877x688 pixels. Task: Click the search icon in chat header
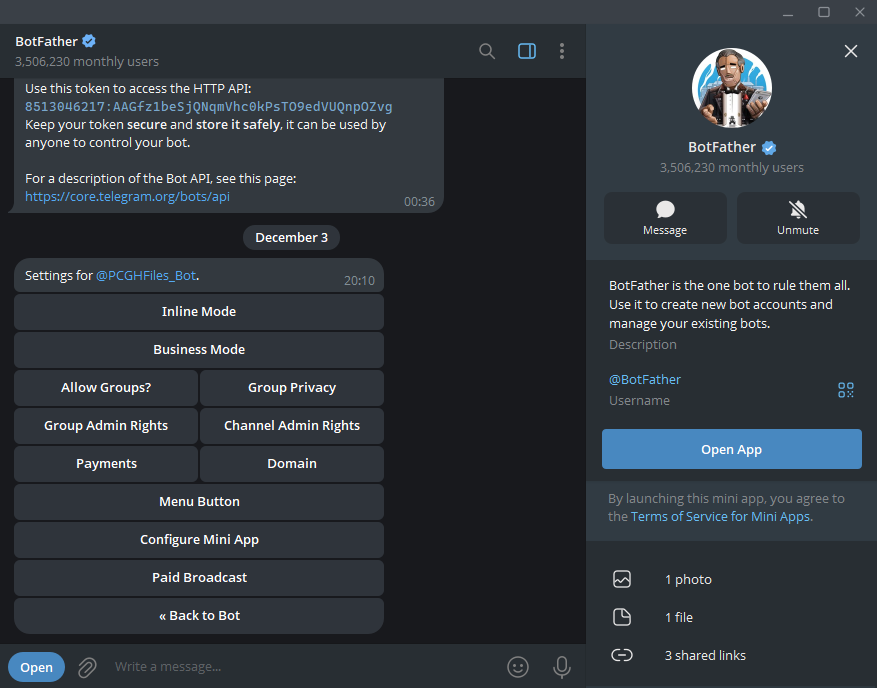tap(487, 51)
